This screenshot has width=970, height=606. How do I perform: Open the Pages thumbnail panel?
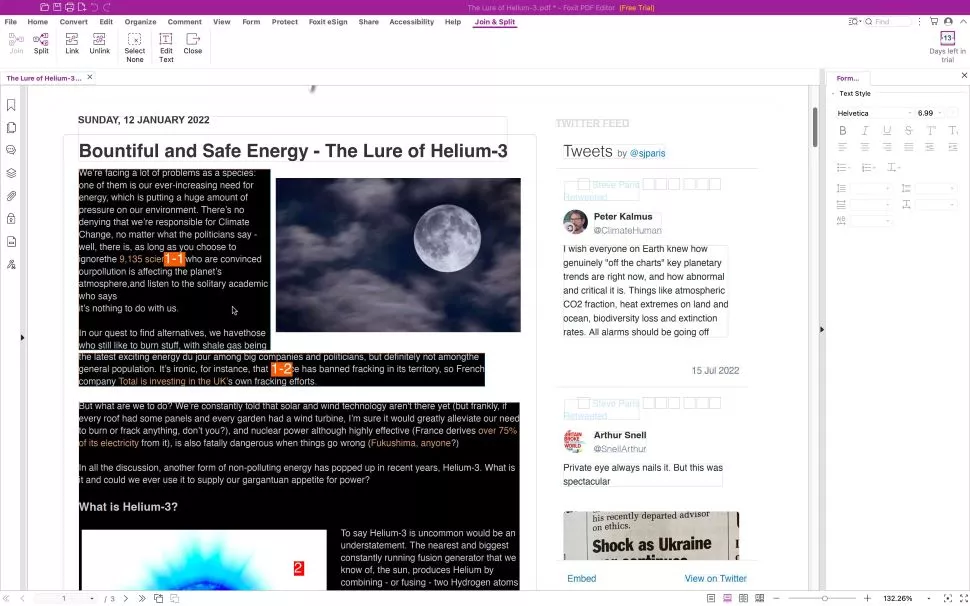click(11, 128)
